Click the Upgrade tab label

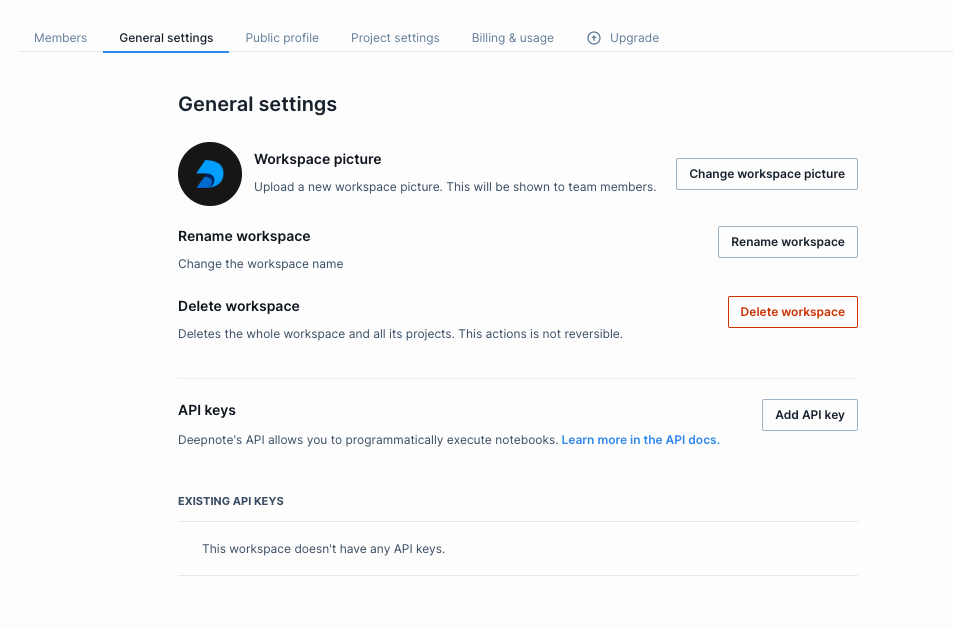point(634,38)
